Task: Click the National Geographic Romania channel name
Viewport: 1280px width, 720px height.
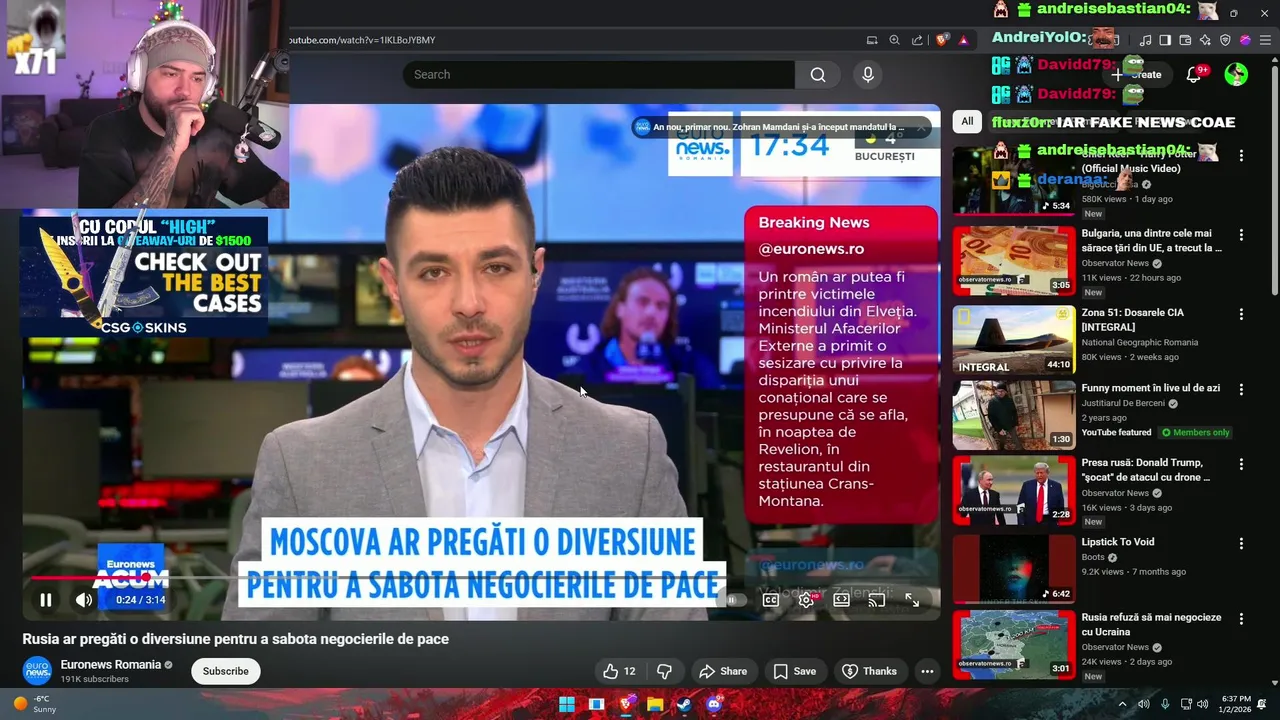Action: (x=1139, y=342)
